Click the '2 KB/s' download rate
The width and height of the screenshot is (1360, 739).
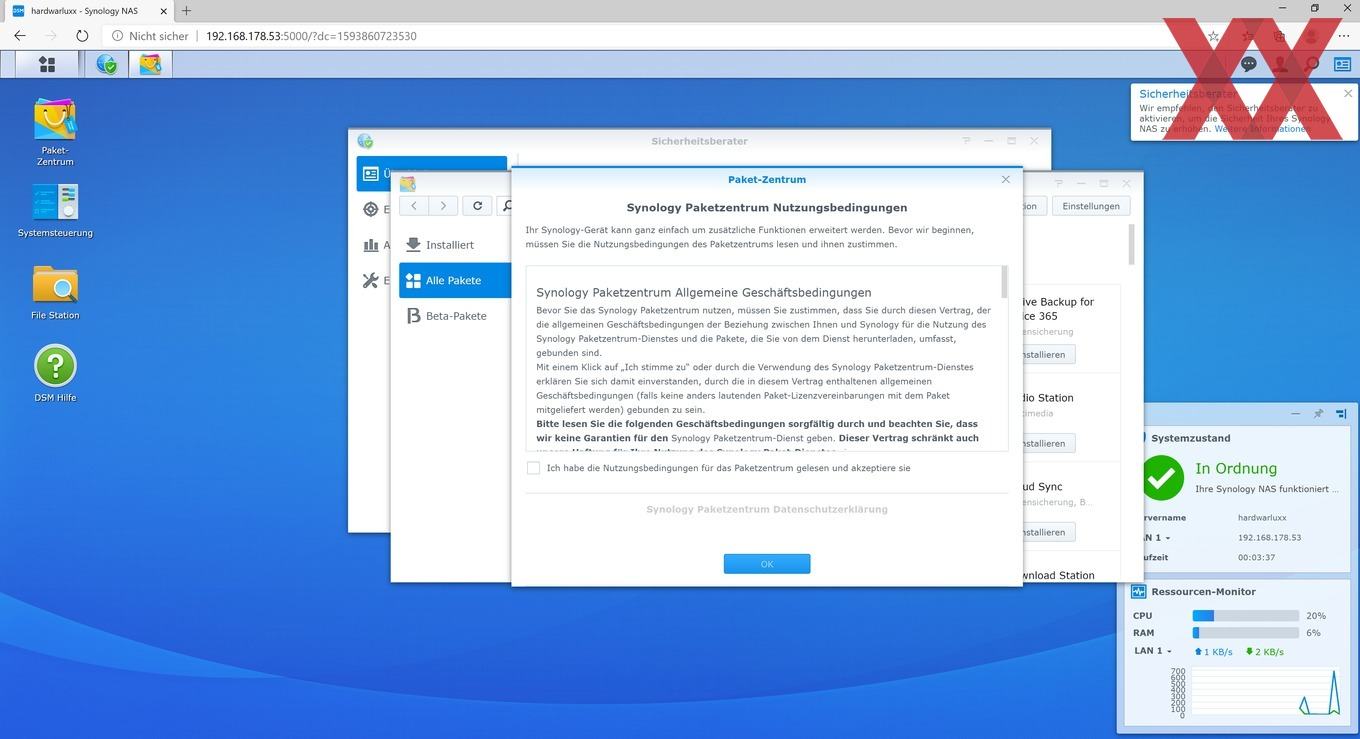click(x=1264, y=652)
